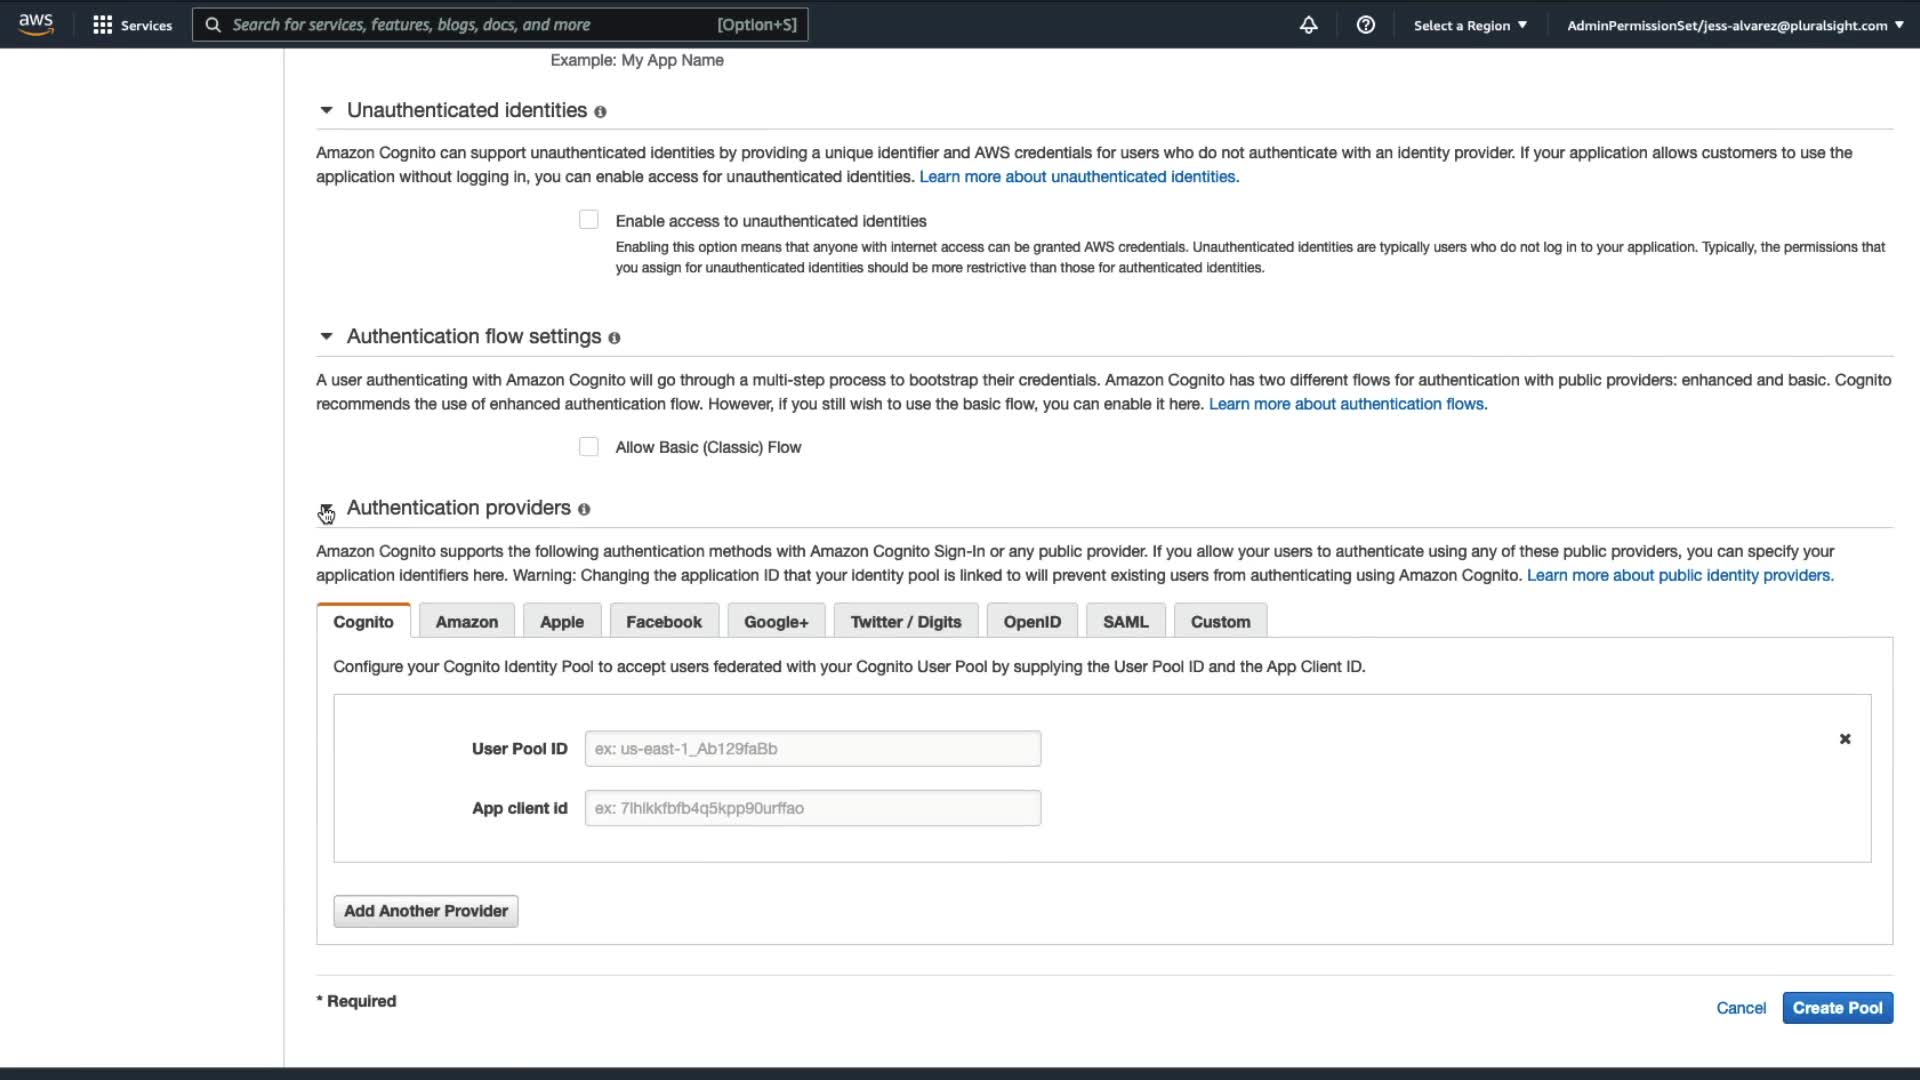Click the User Pool ID input field
This screenshot has height=1080, width=1920.
coord(812,749)
